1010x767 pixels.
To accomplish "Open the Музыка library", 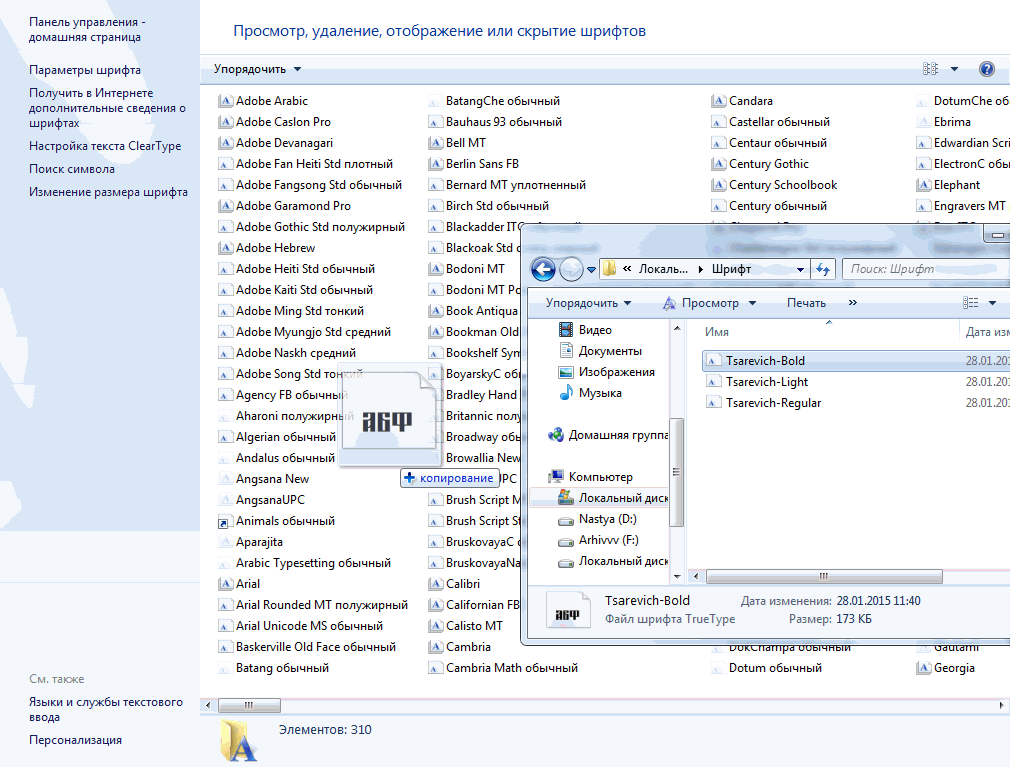I will click(590, 393).
